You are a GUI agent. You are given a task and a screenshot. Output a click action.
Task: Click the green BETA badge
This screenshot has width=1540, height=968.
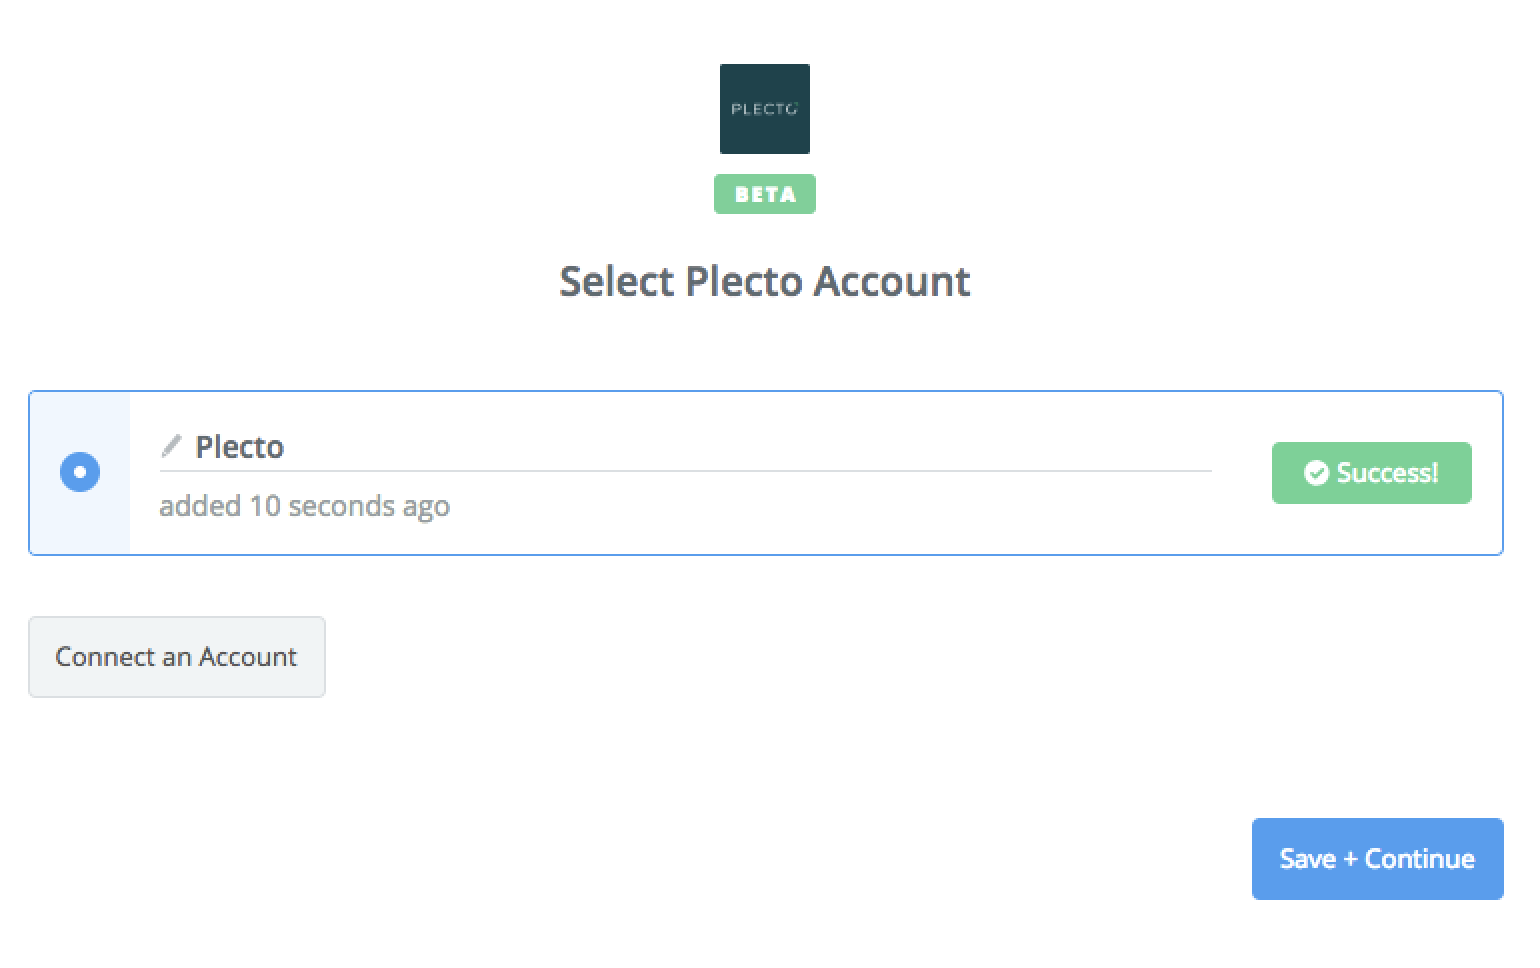(x=765, y=194)
